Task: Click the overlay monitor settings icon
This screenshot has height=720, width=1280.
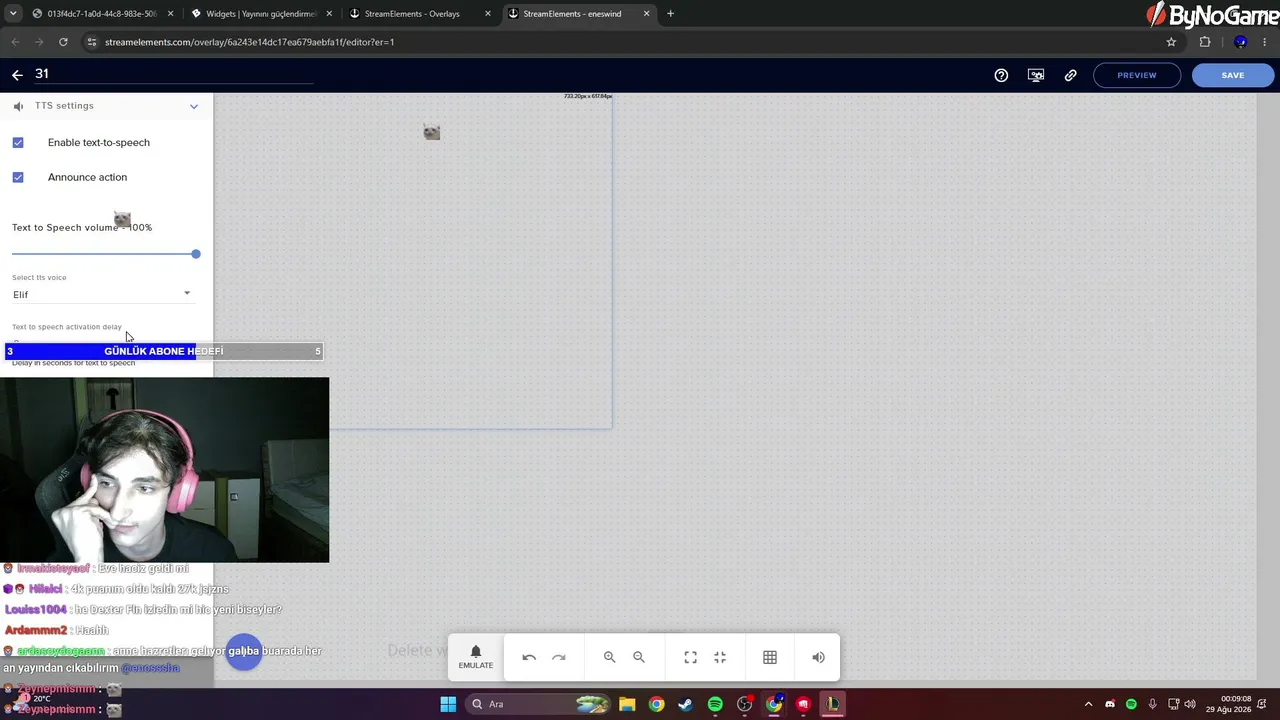Action: [1036, 75]
